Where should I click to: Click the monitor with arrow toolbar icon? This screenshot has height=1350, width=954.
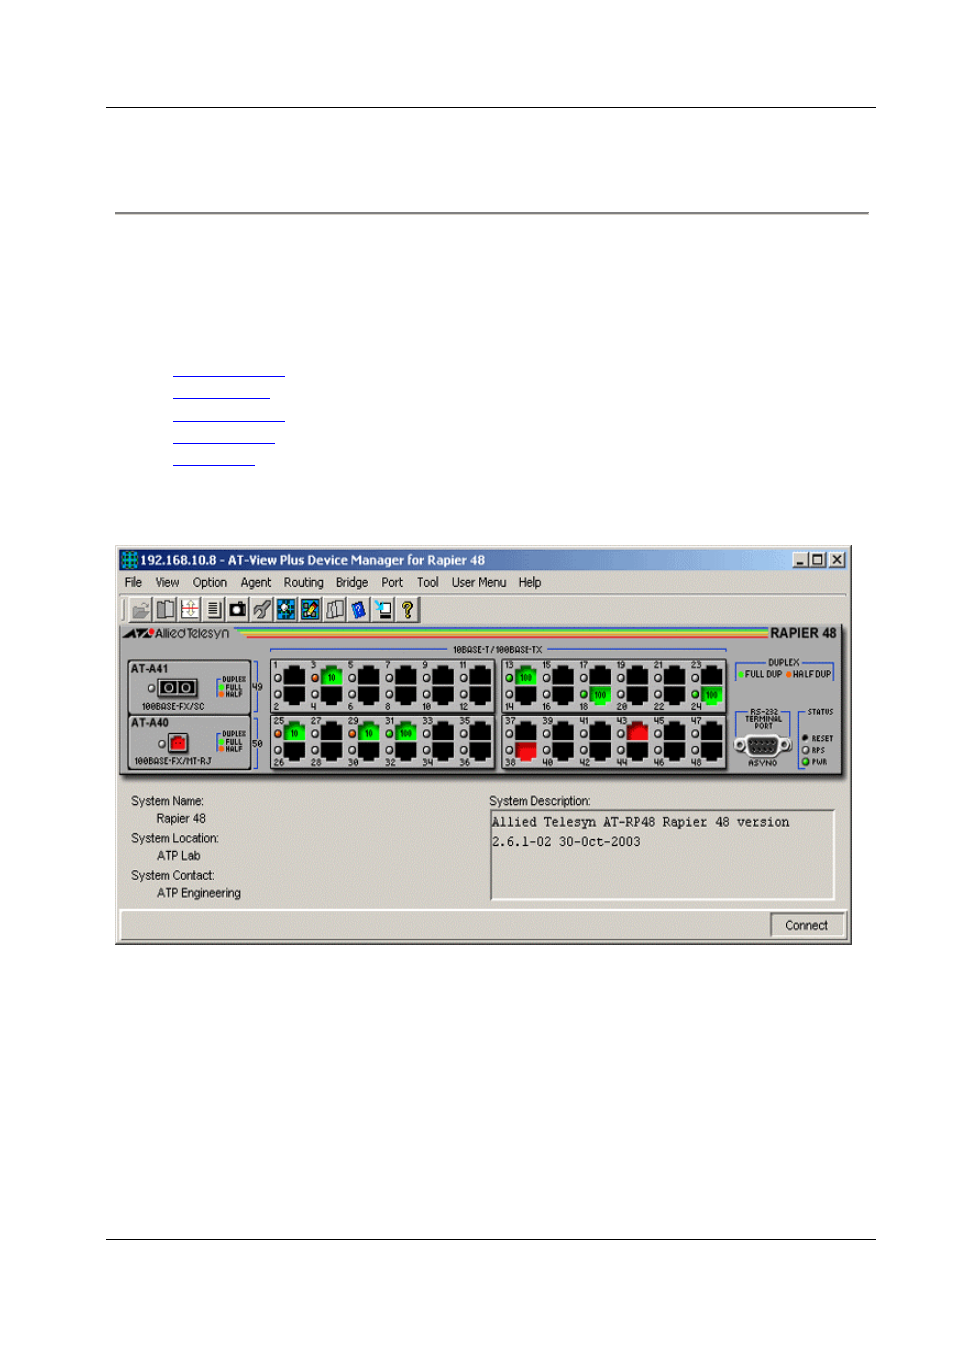[x=383, y=609]
